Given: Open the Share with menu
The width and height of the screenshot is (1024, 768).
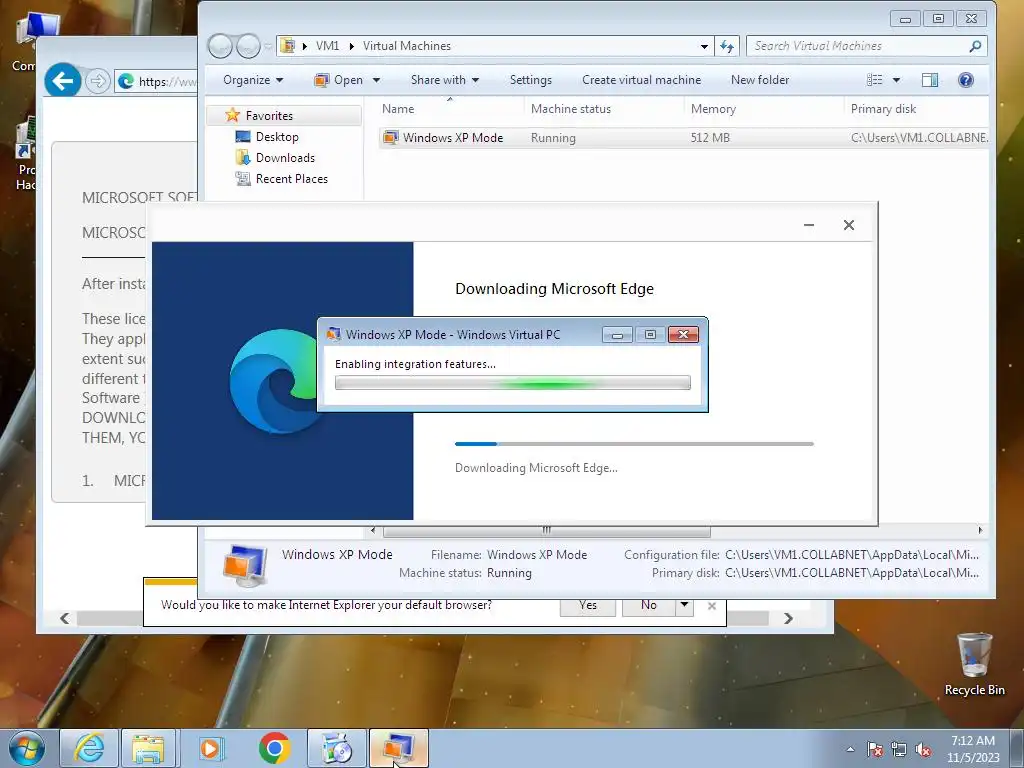Looking at the screenshot, I should click(x=445, y=80).
